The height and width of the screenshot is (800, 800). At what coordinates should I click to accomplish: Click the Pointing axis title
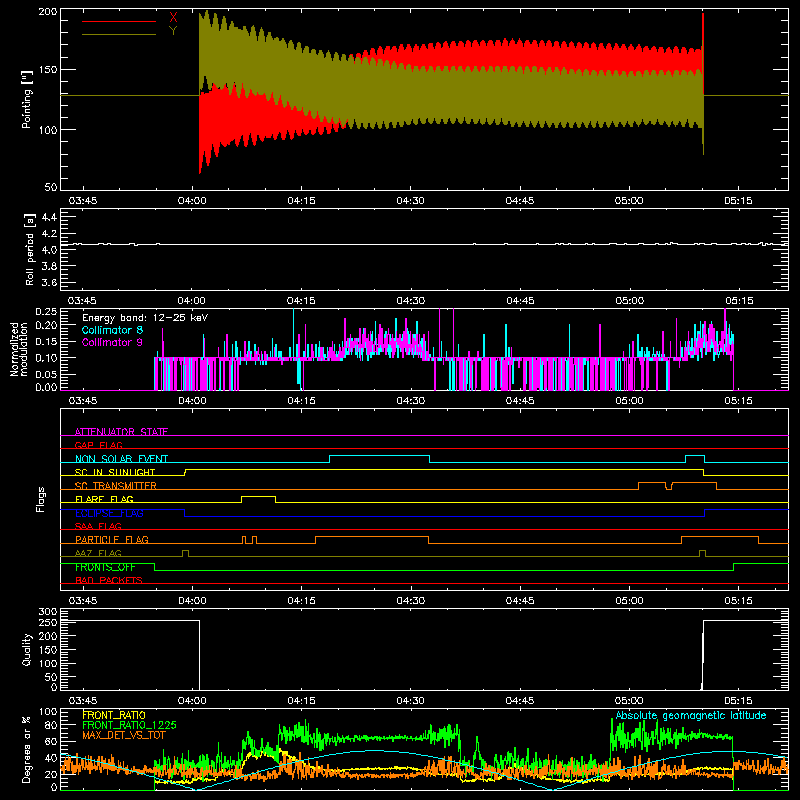click(27, 99)
